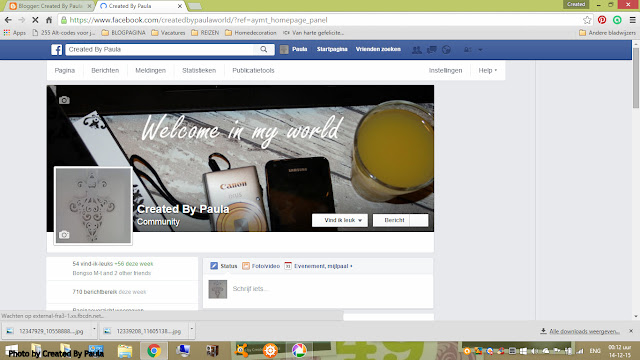The height and width of the screenshot is (360, 640).
Task: Open options arrow for 12339208 download
Action: (191, 329)
